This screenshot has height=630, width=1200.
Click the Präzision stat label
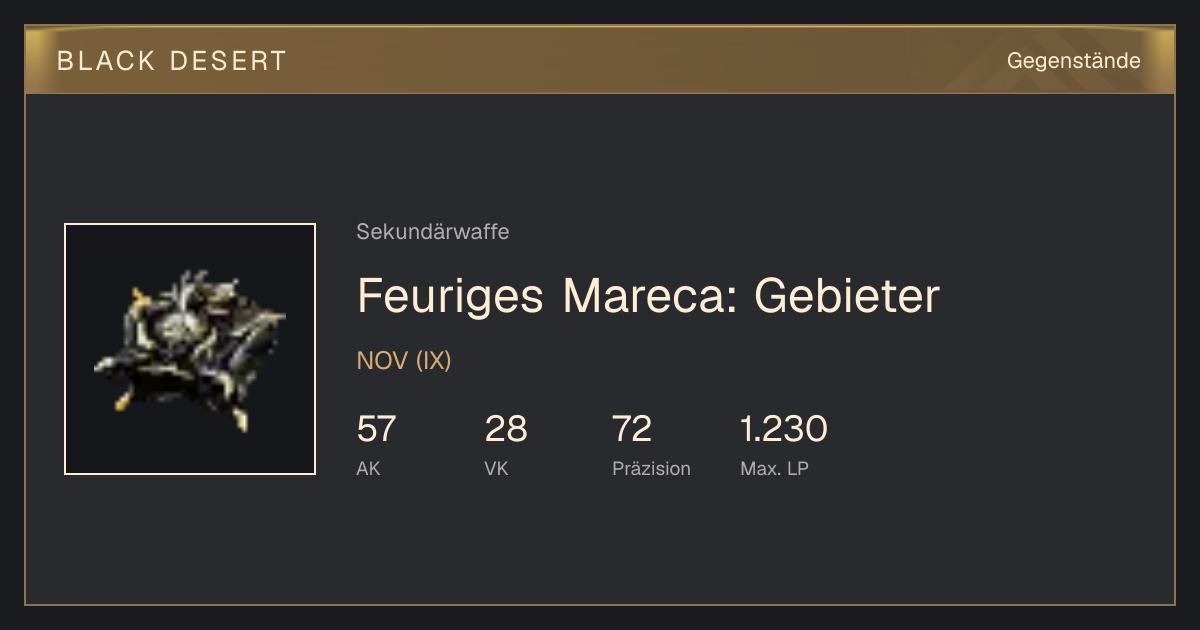coord(651,468)
